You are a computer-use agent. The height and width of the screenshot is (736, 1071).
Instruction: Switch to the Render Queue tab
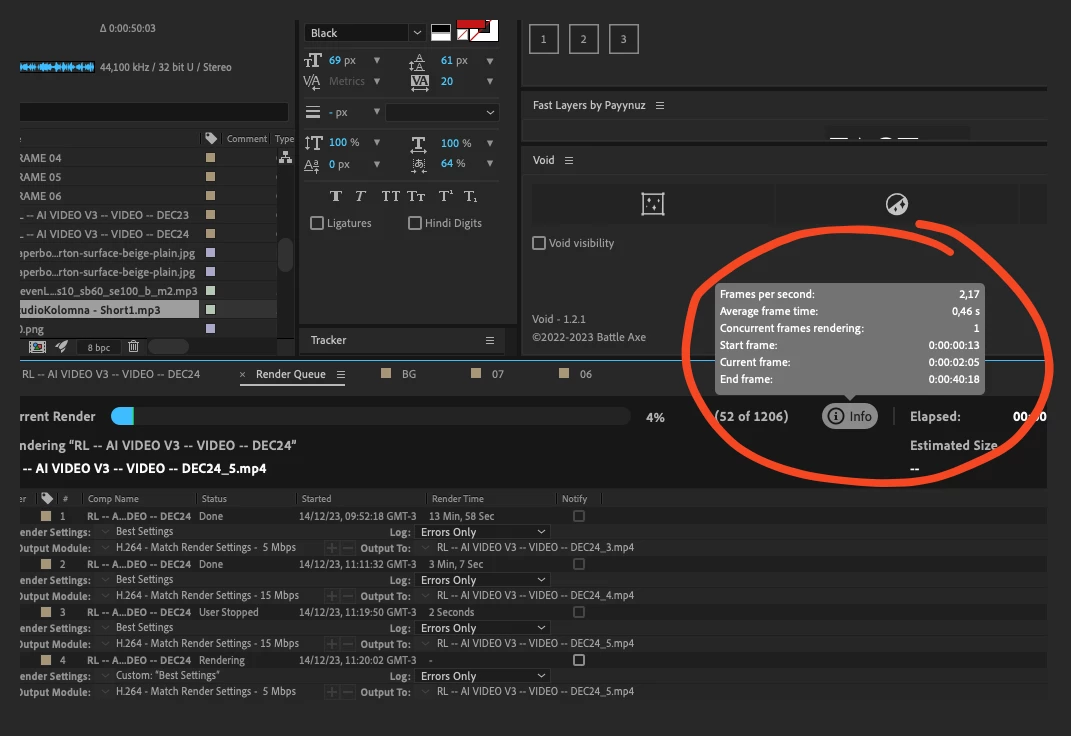[x=290, y=374]
